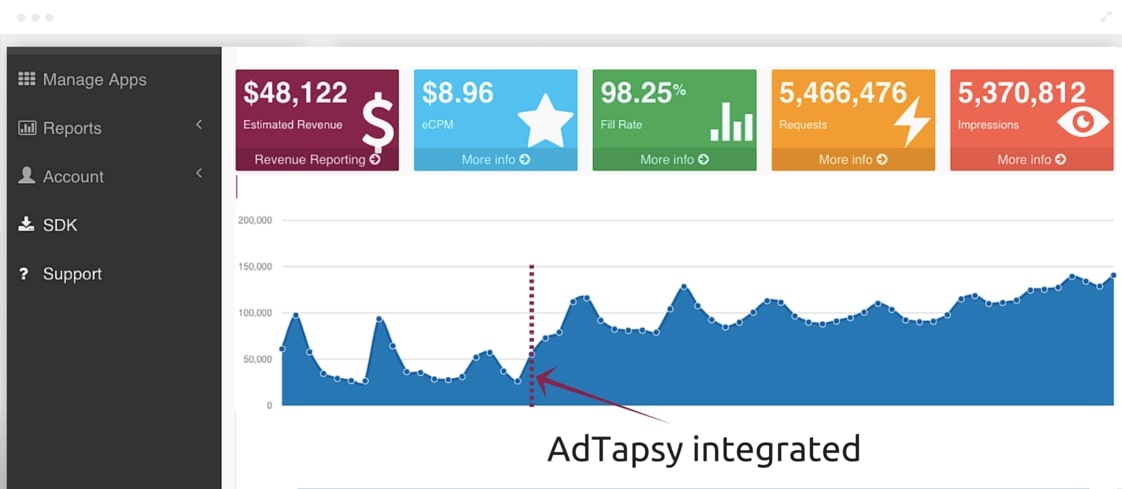
Task: Click the eye icon on Impressions card
Action: (x=1083, y=122)
